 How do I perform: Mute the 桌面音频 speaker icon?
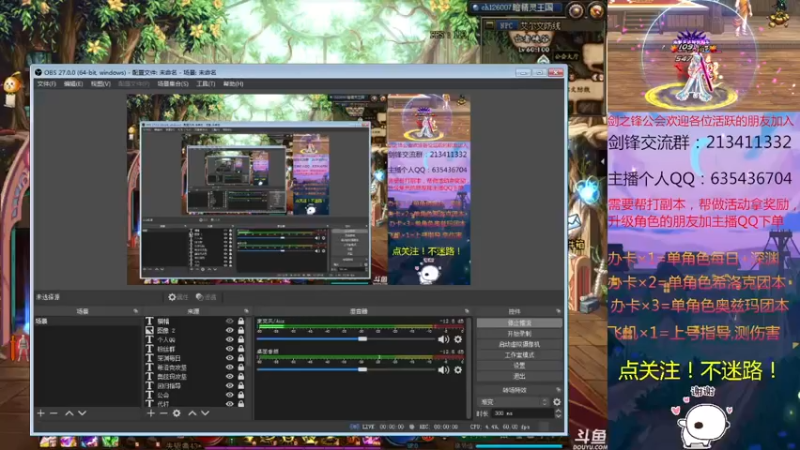click(x=443, y=370)
